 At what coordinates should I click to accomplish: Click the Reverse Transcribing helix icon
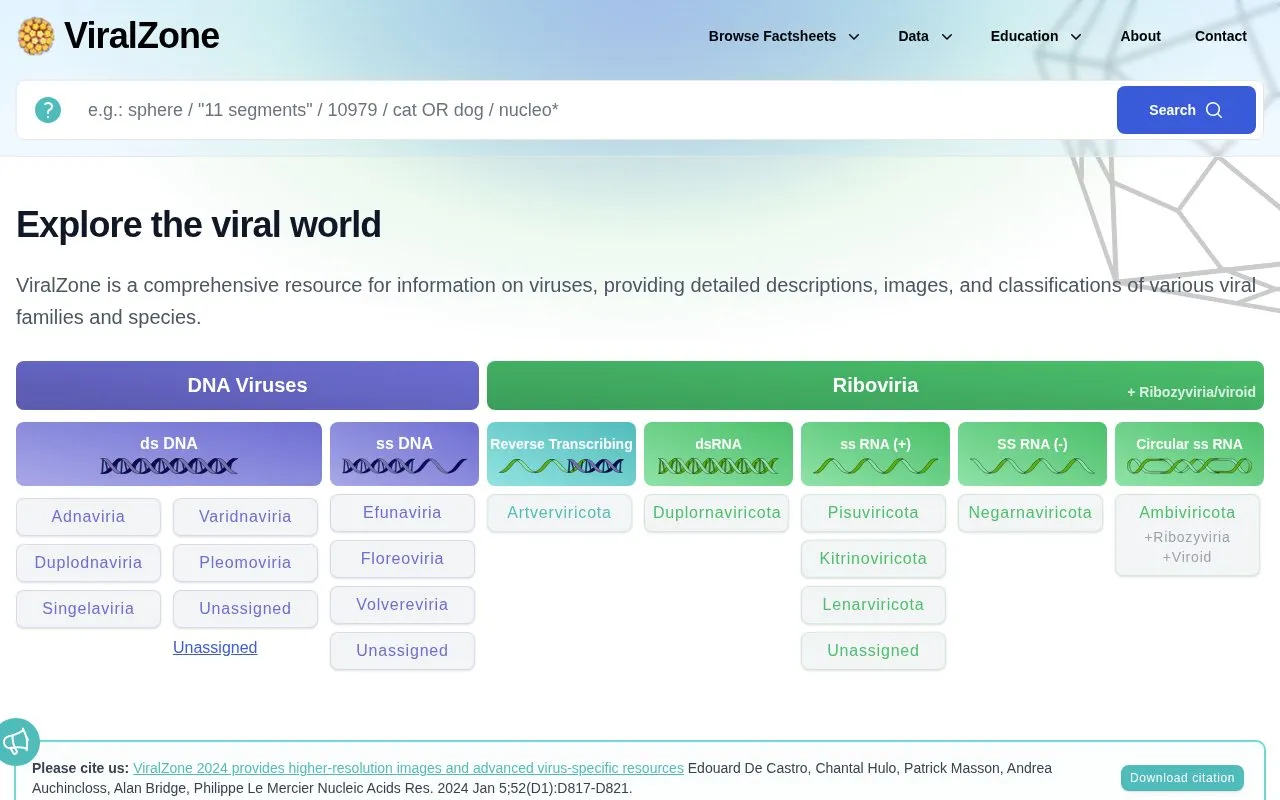[561, 466]
